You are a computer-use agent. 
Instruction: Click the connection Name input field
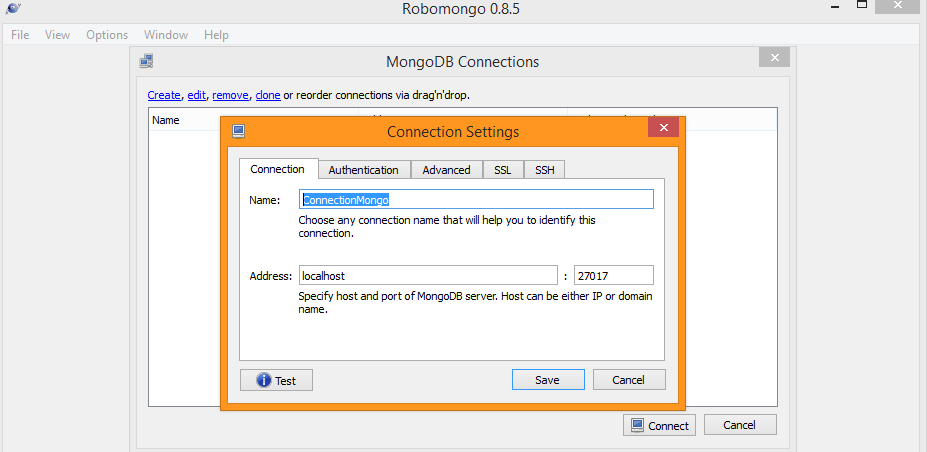click(x=476, y=200)
